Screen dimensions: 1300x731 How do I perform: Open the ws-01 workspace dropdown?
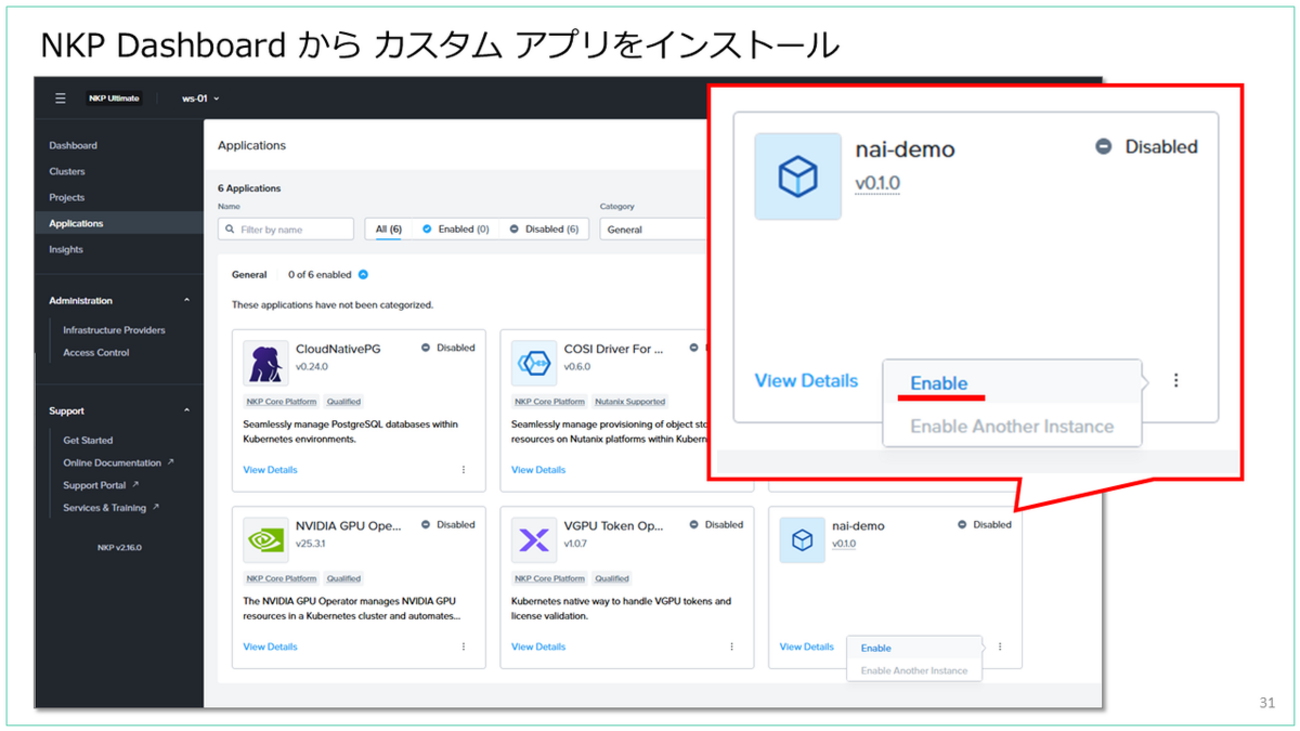tap(200, 98)
